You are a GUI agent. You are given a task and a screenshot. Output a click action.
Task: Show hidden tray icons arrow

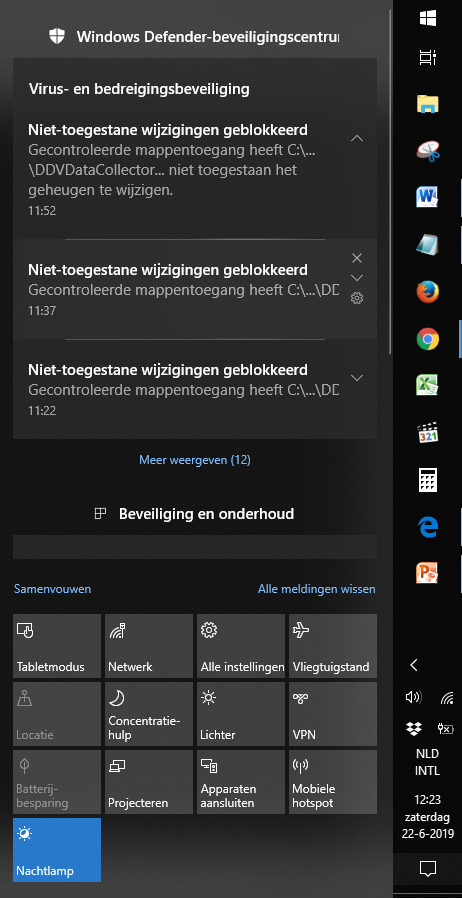pos(414,665)
